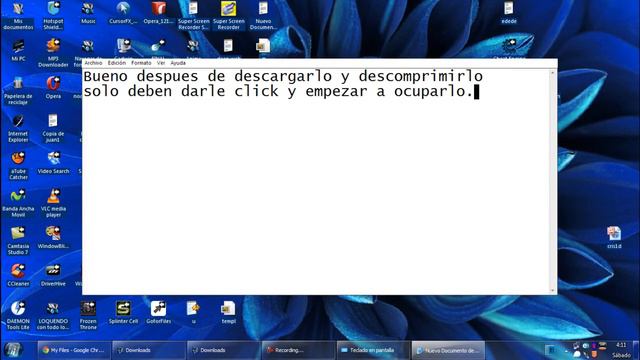The height and width of the screenshot is (360, 640).
Task: Click the Windows Start button
Action: pyautogui.click(x=13, y=350)
